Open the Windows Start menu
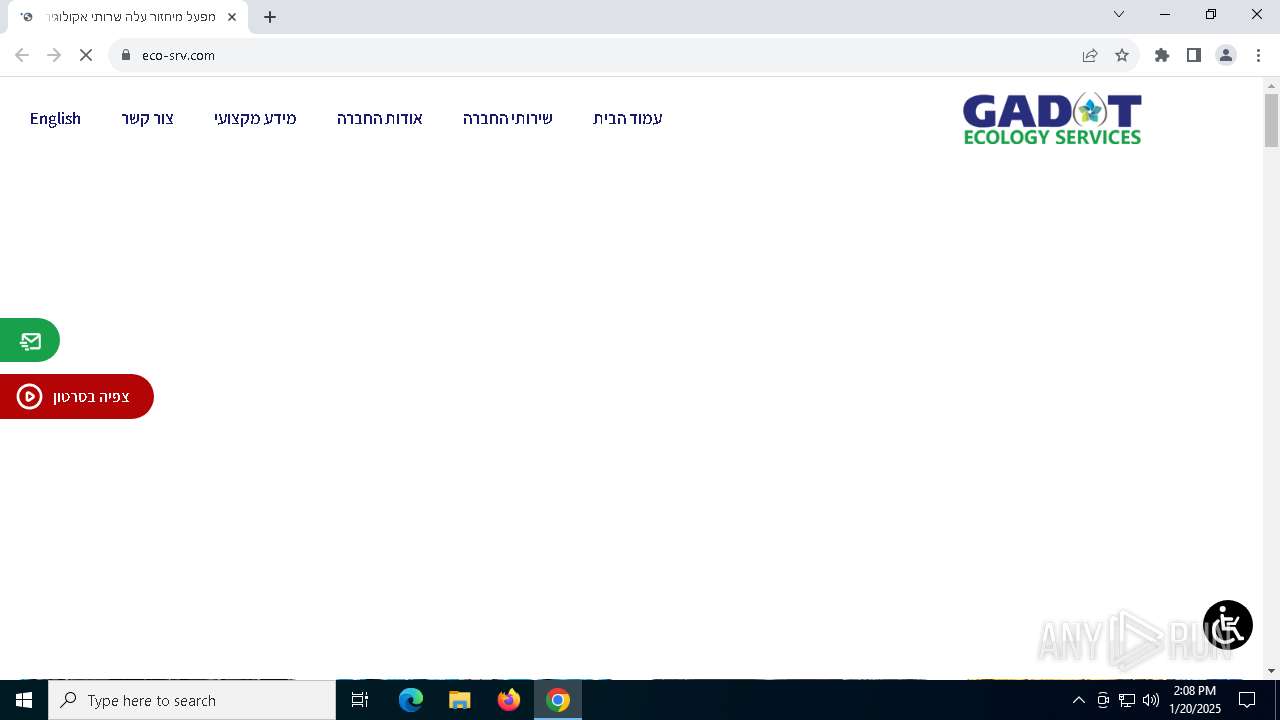1280x720 pixels. click(x=24, y=700)
